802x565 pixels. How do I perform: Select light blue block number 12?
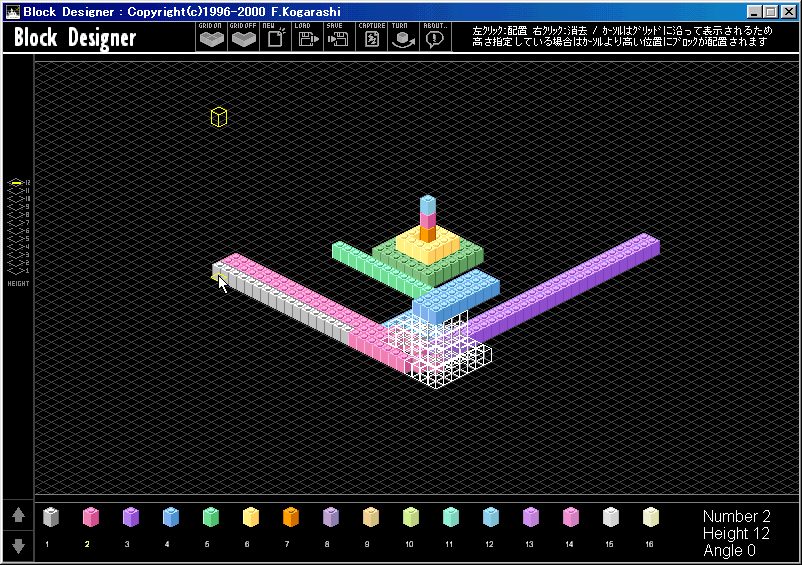(491, 517)
